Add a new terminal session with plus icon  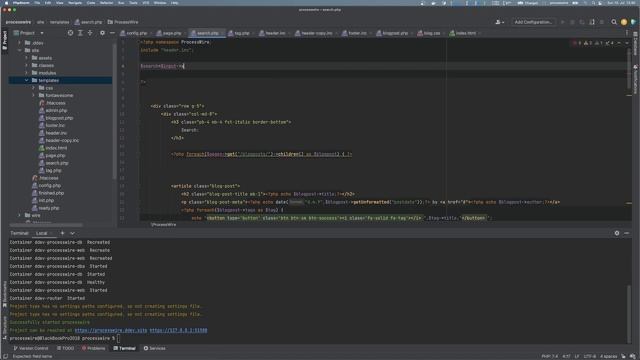pyautogui.click(x=62, y=233)
